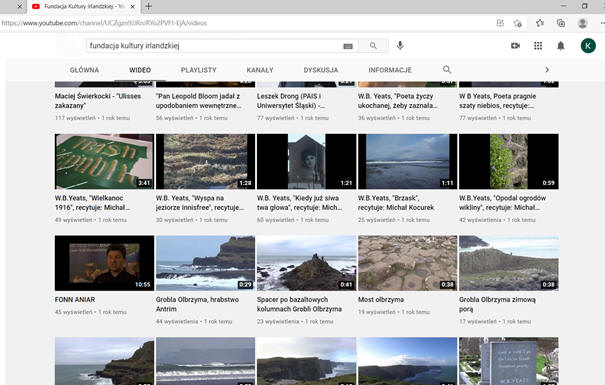Play the 'Most olbrzyma' thumbnail
Viewport: 605px width, 385px height.
tap(407, 263)
